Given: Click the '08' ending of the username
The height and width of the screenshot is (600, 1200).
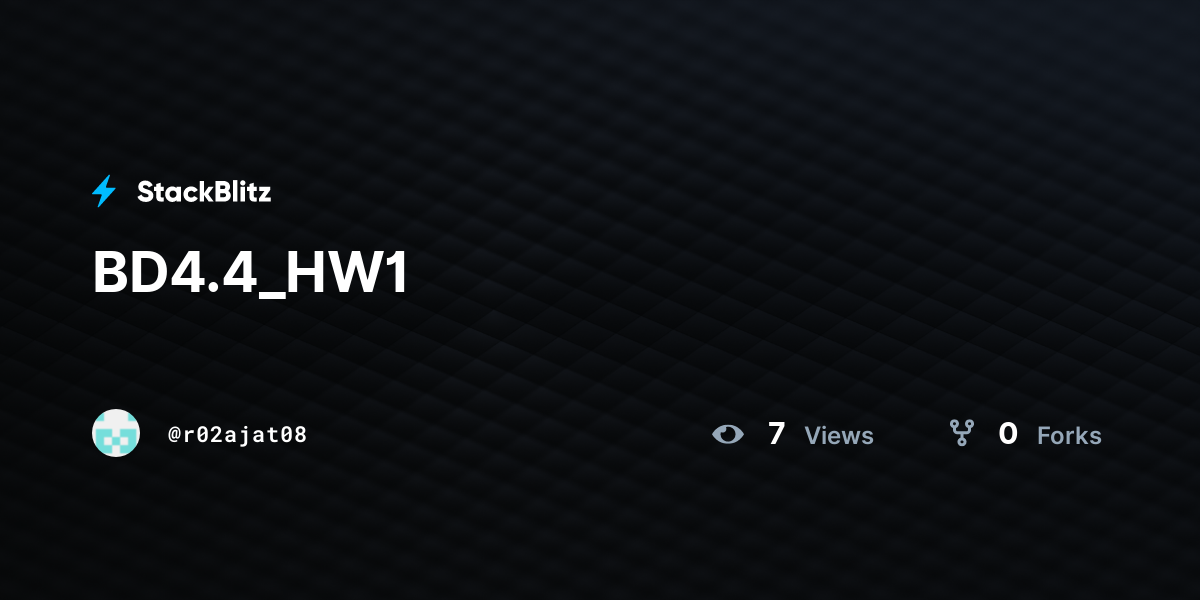Looking at the screenshot, I should [295, 435].
